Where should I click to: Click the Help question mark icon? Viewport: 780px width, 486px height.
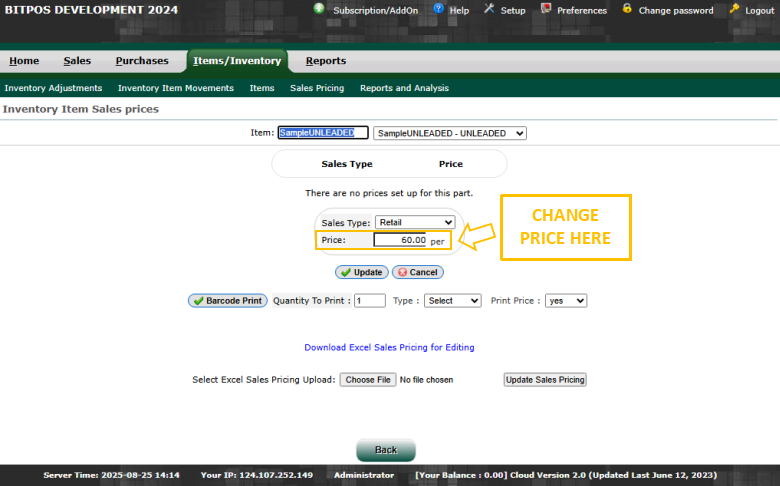pos(438,9)
